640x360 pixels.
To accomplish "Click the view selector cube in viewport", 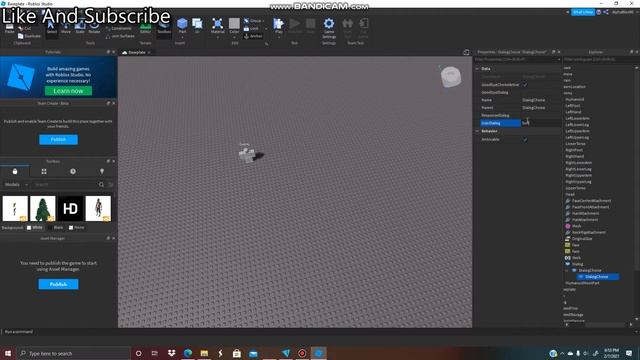I will pos(451,77).
